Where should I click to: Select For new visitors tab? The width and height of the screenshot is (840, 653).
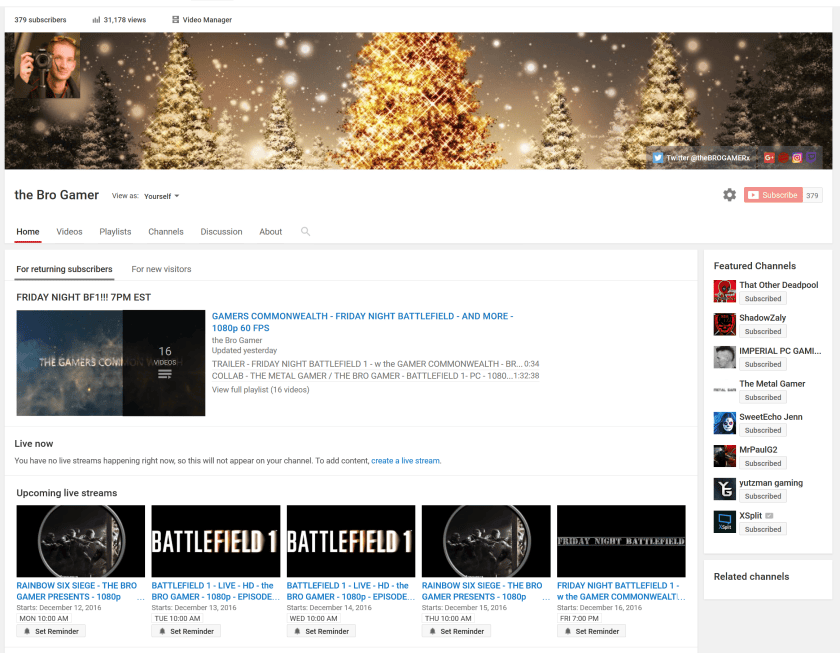[x=161, y=269]
